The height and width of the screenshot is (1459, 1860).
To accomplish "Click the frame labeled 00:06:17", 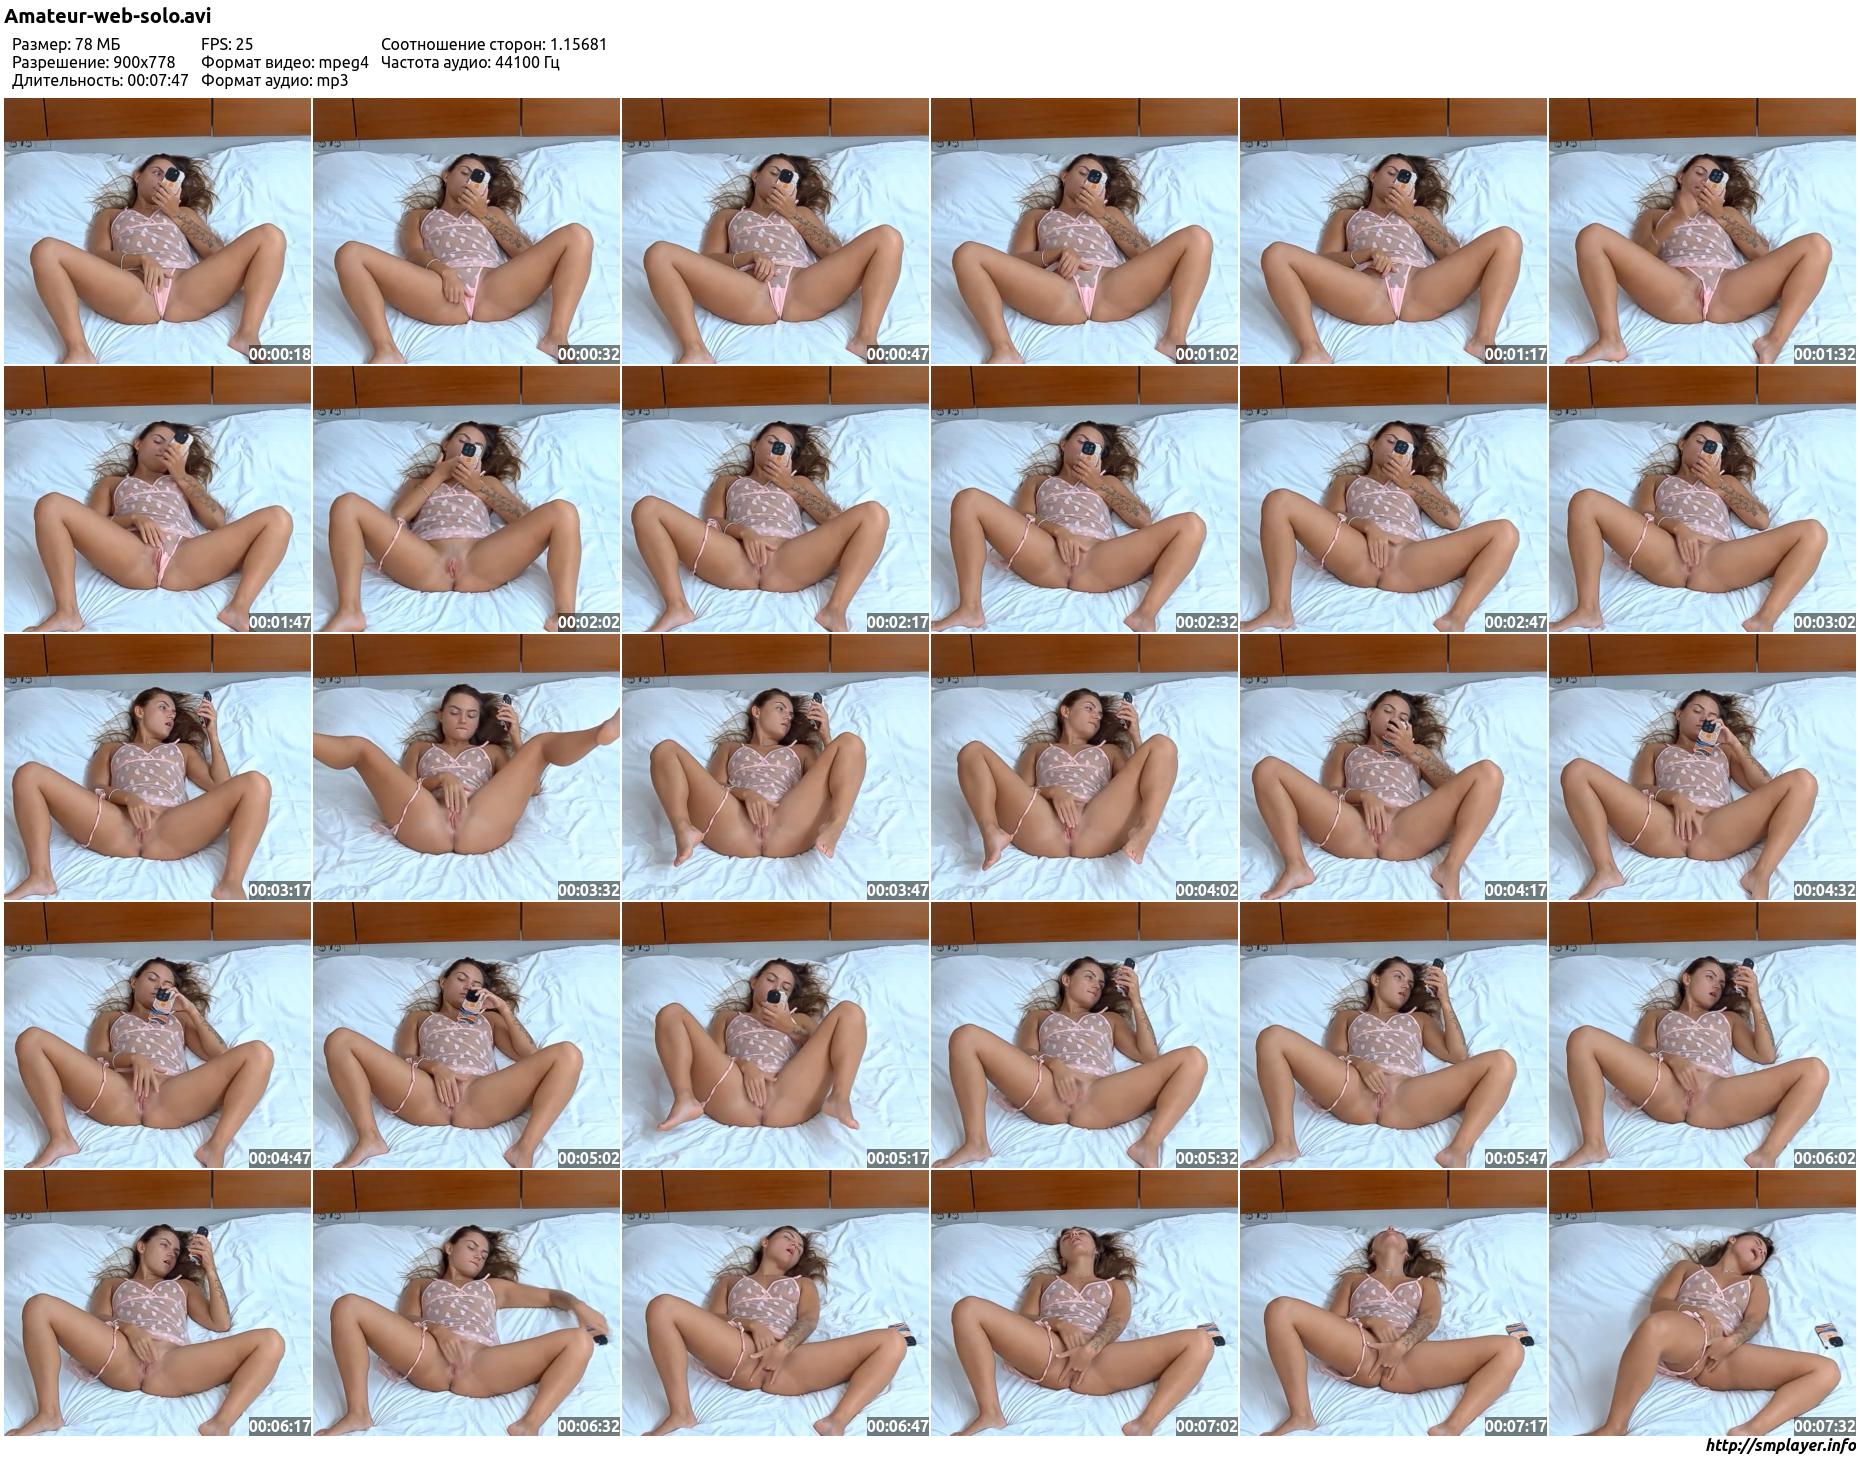I will tap(157, 1303).
